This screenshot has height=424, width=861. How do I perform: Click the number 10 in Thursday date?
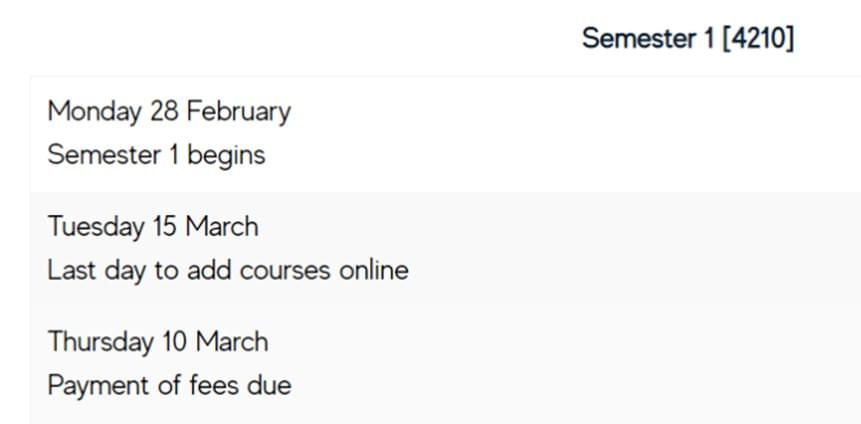tap(175, 342)
